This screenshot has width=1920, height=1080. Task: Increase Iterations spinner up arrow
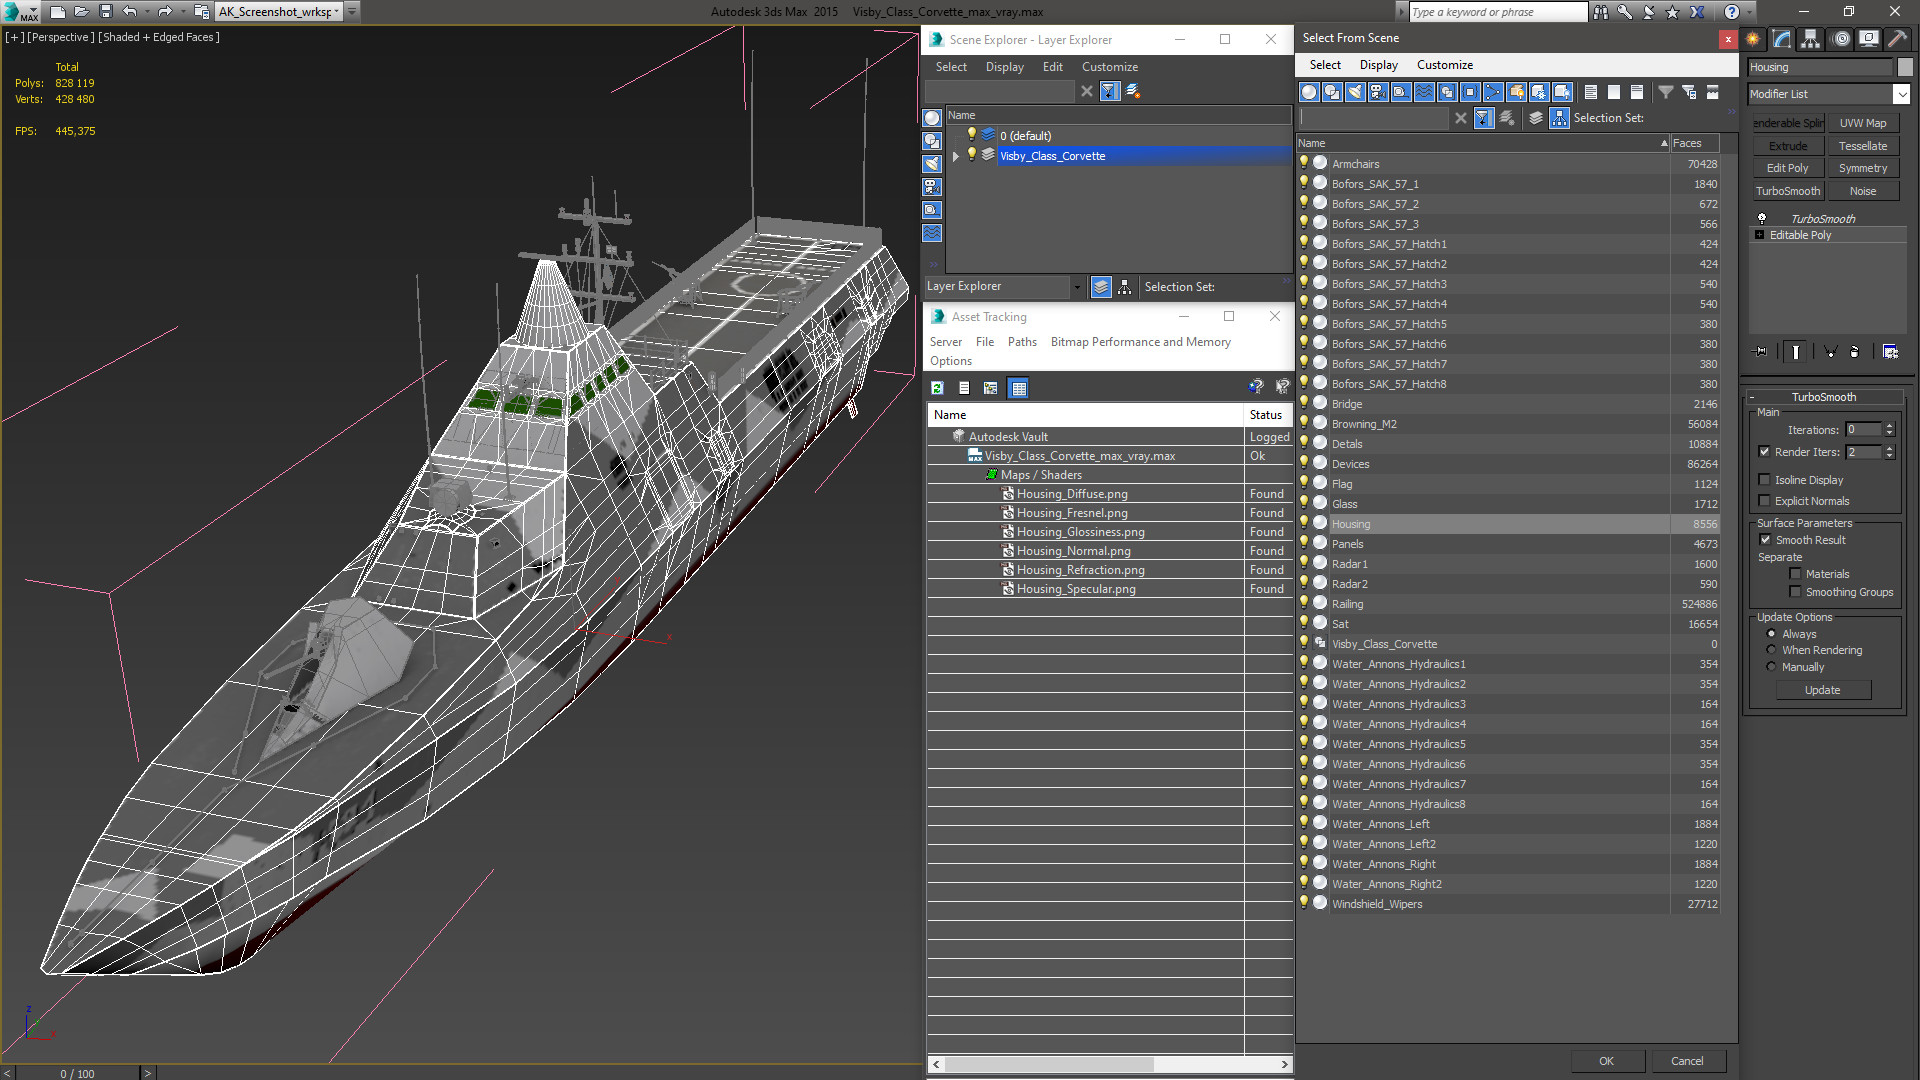coord(1889,426)
